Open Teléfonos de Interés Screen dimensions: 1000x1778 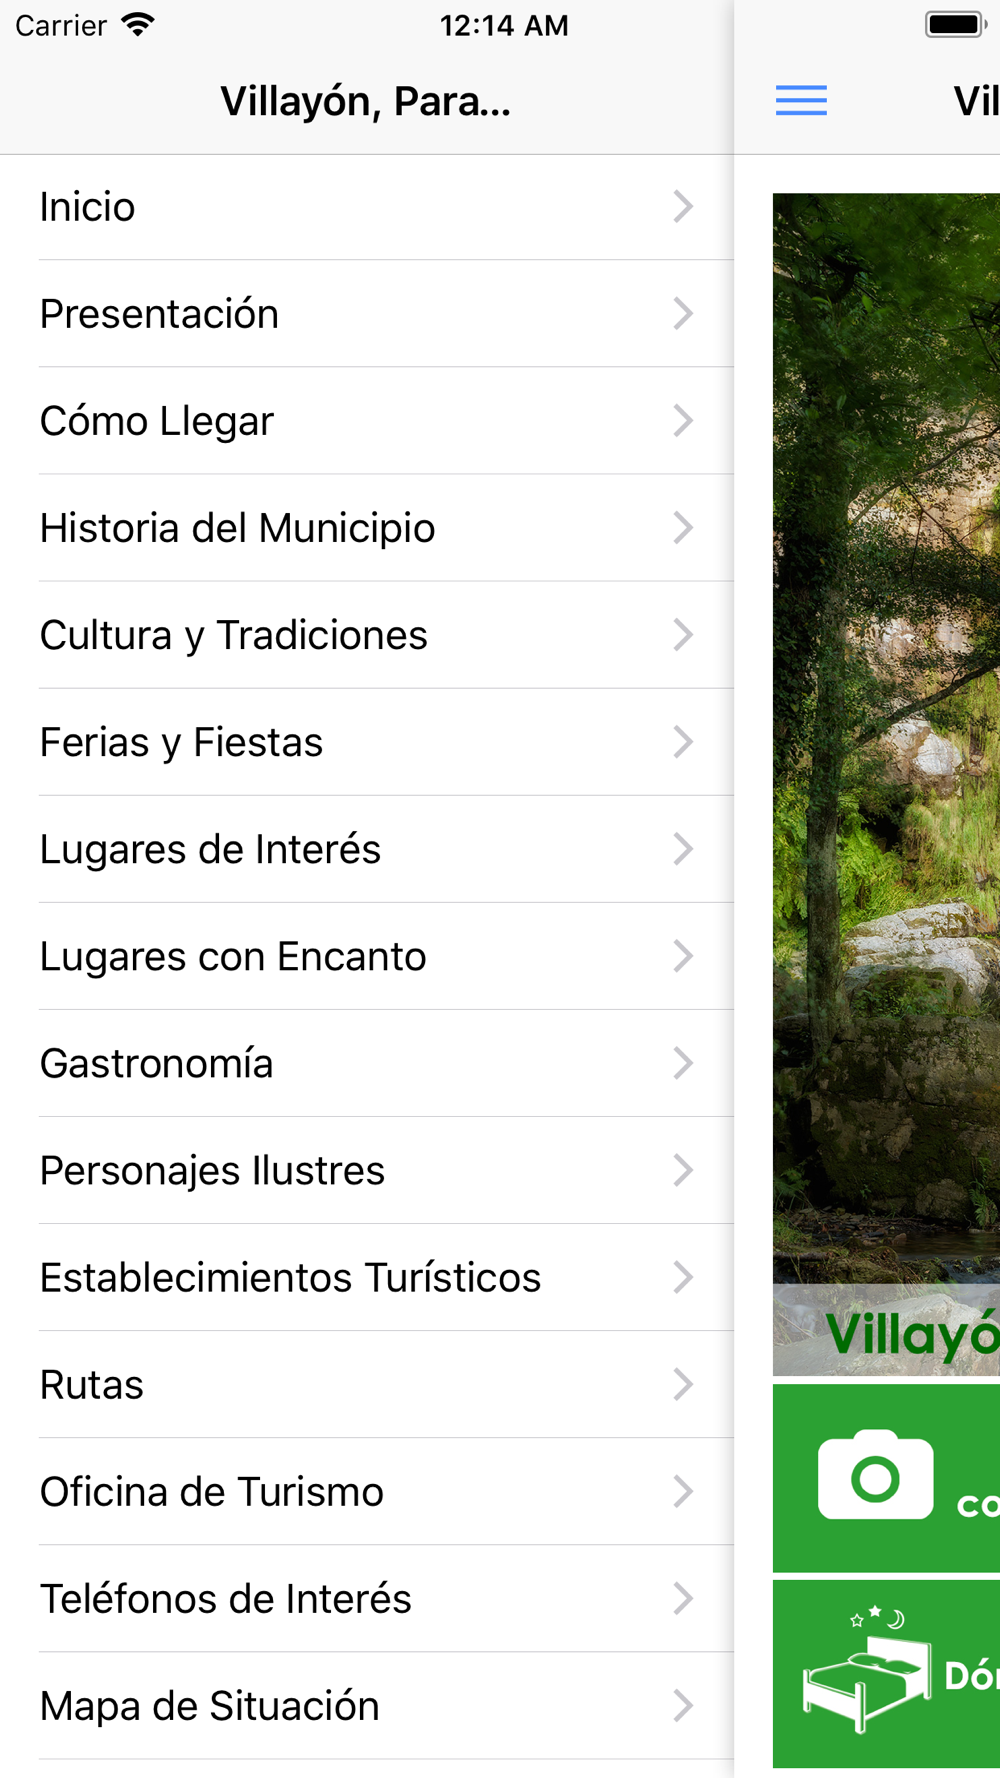367,1598
